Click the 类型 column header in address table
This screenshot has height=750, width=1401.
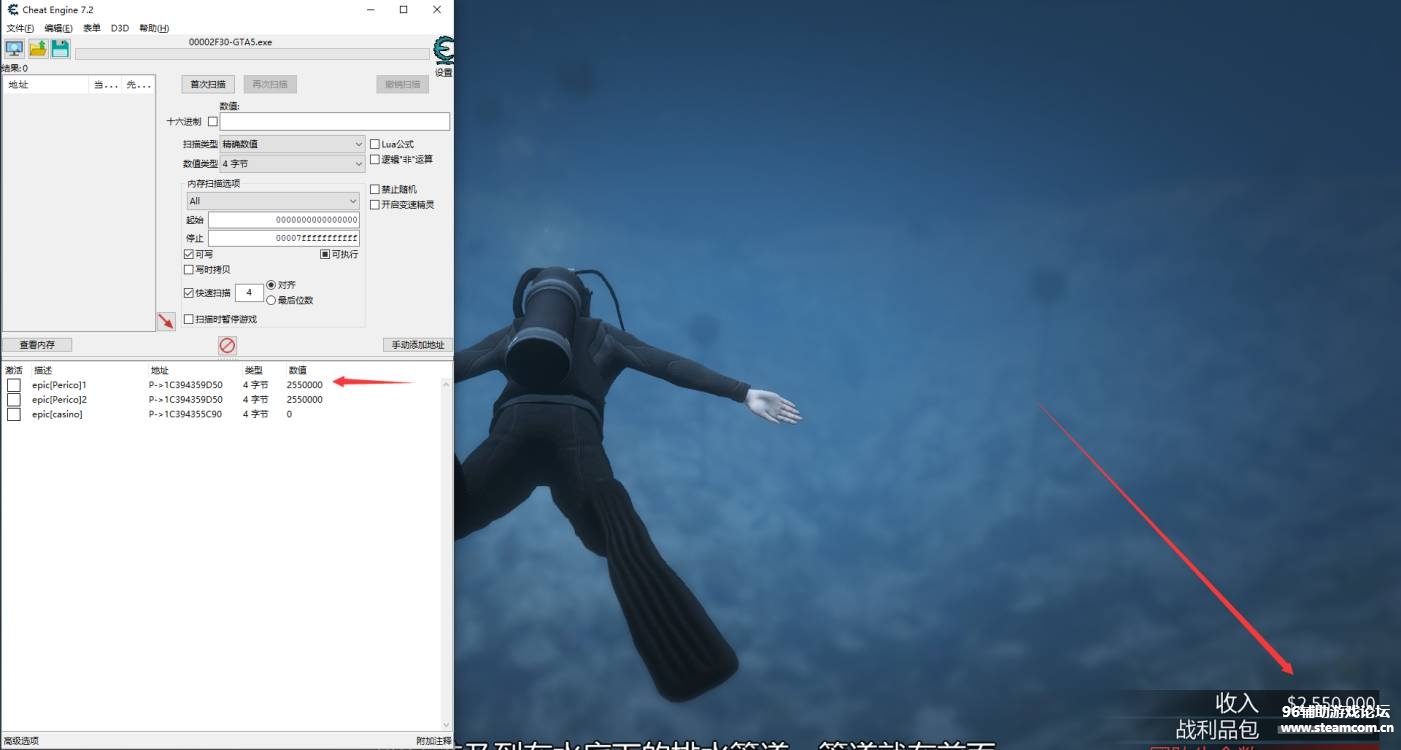point(253,370)
